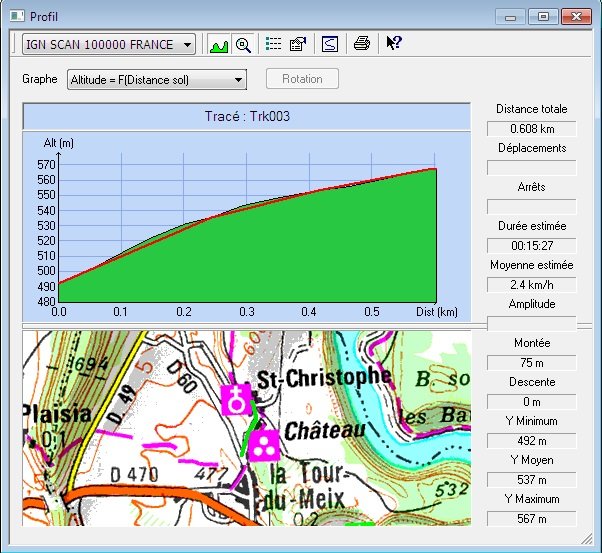Click the three-dot ruins waypoint marker on map
This screenshot has height=553, width=602.
click(263, 446)
